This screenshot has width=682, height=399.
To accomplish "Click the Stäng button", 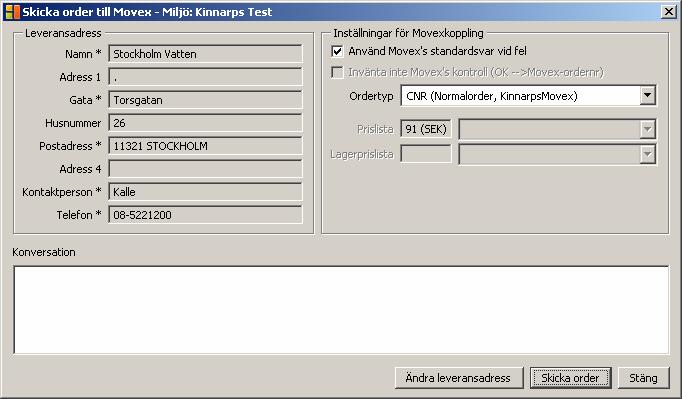I will [643, 378].
